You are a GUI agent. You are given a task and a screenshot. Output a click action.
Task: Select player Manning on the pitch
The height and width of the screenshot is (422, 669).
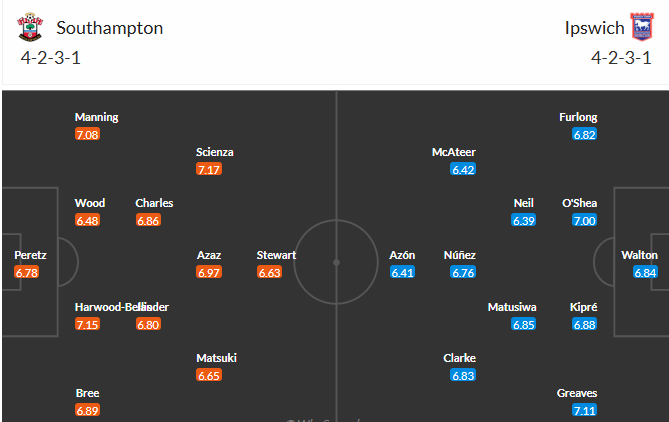coord(96,117)
